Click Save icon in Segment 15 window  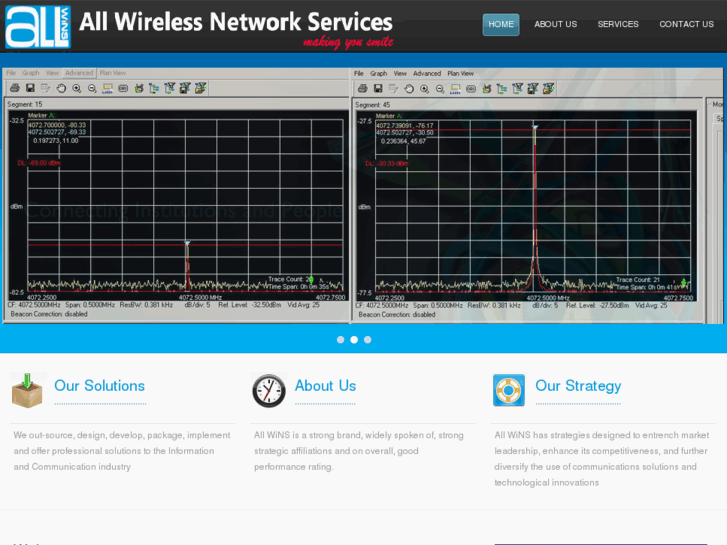(x=30, y=88)
